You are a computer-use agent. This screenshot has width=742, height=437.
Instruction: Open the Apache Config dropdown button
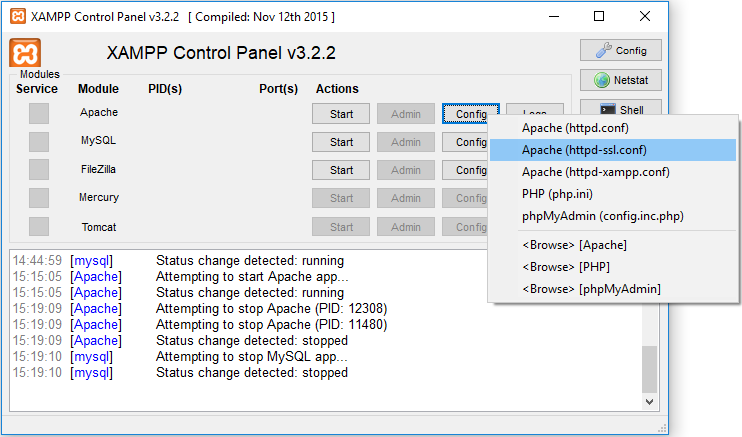pos(470,114)
